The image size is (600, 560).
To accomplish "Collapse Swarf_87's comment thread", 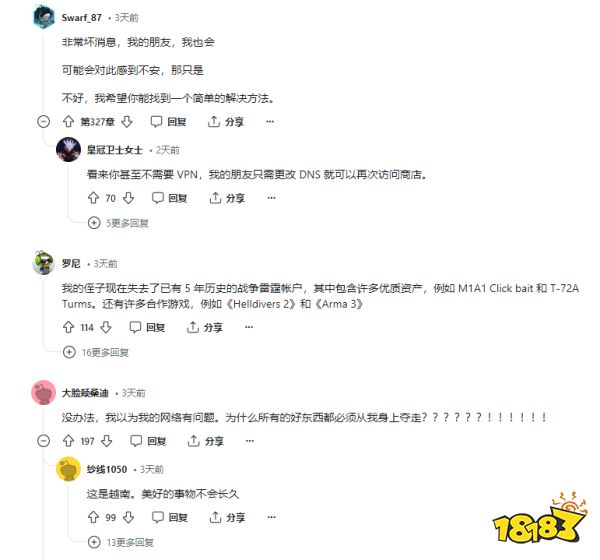I will [x=44, y=122].
